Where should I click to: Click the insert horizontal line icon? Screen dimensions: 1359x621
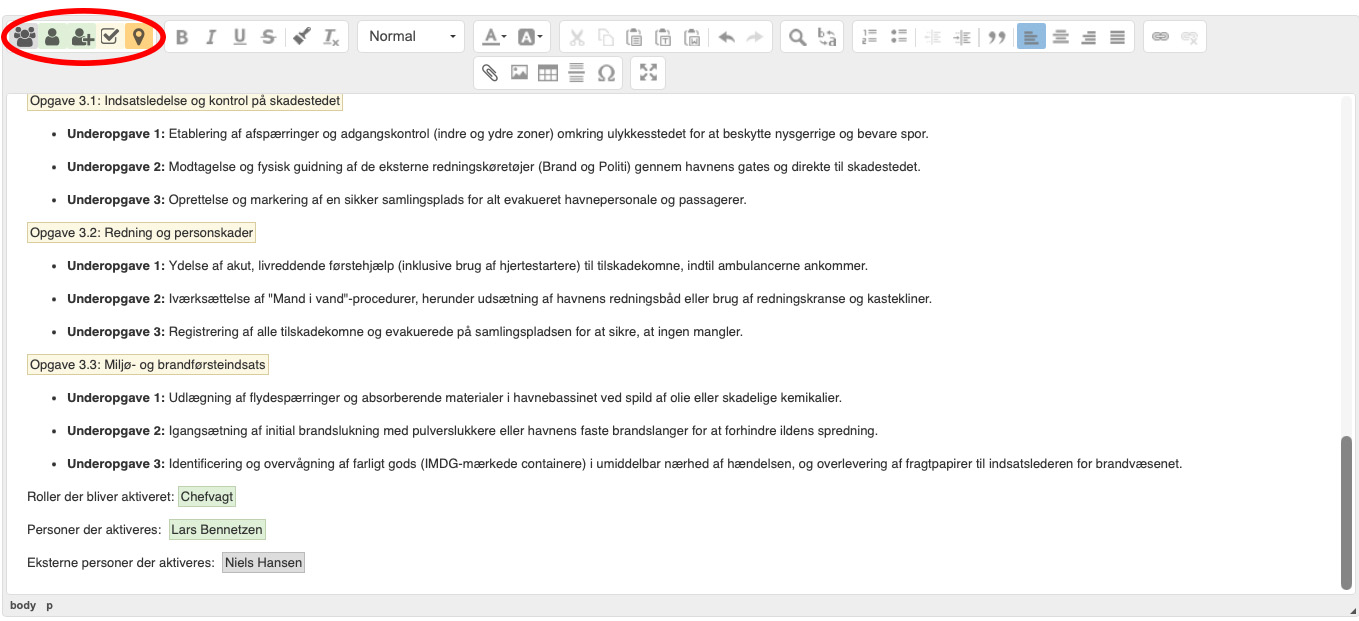pyautogui.click(x=577, y=73)
